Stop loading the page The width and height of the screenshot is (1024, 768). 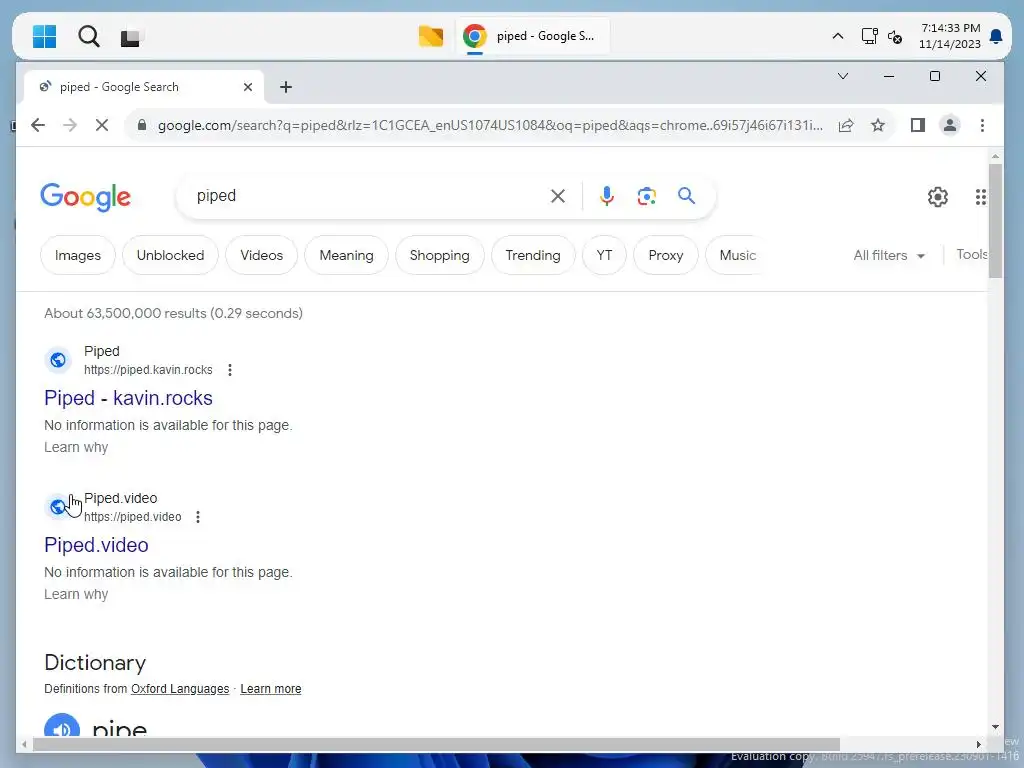click(x=102, y=125)
